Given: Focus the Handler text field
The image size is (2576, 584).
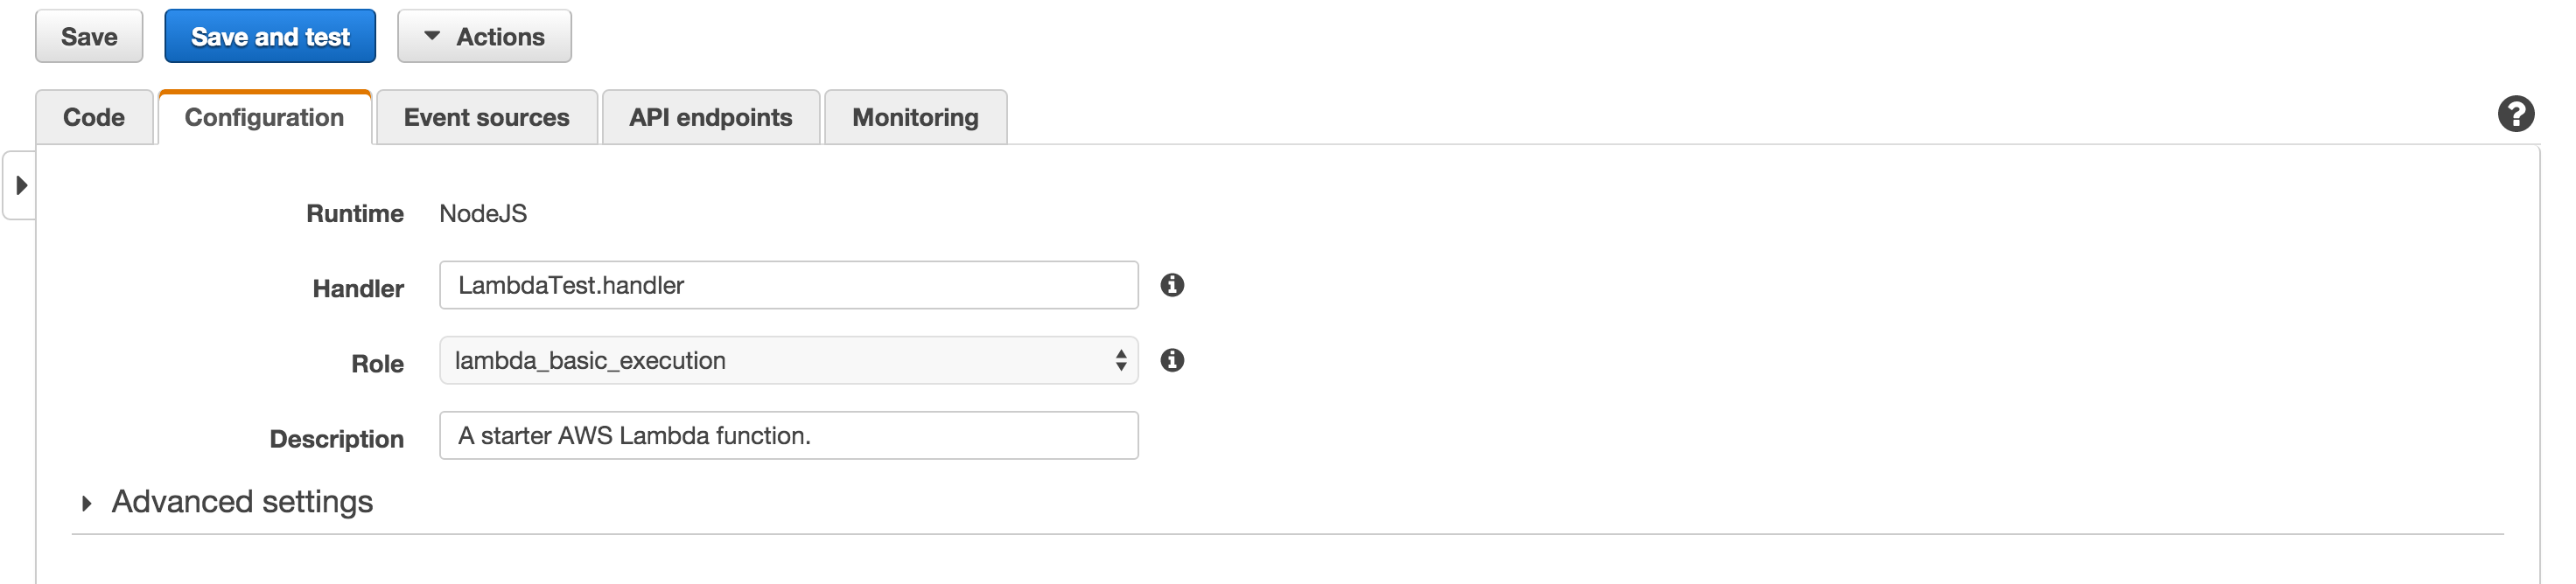Looking at the screenshot, I should [x=788, y=286].
